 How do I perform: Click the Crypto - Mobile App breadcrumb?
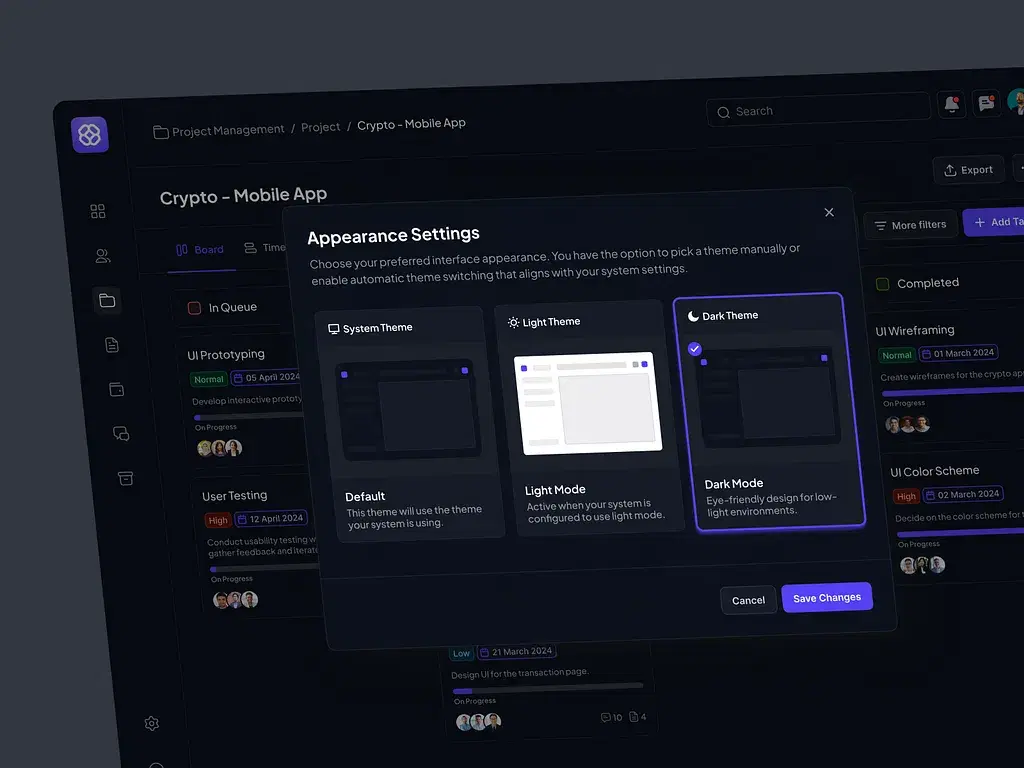411,123
